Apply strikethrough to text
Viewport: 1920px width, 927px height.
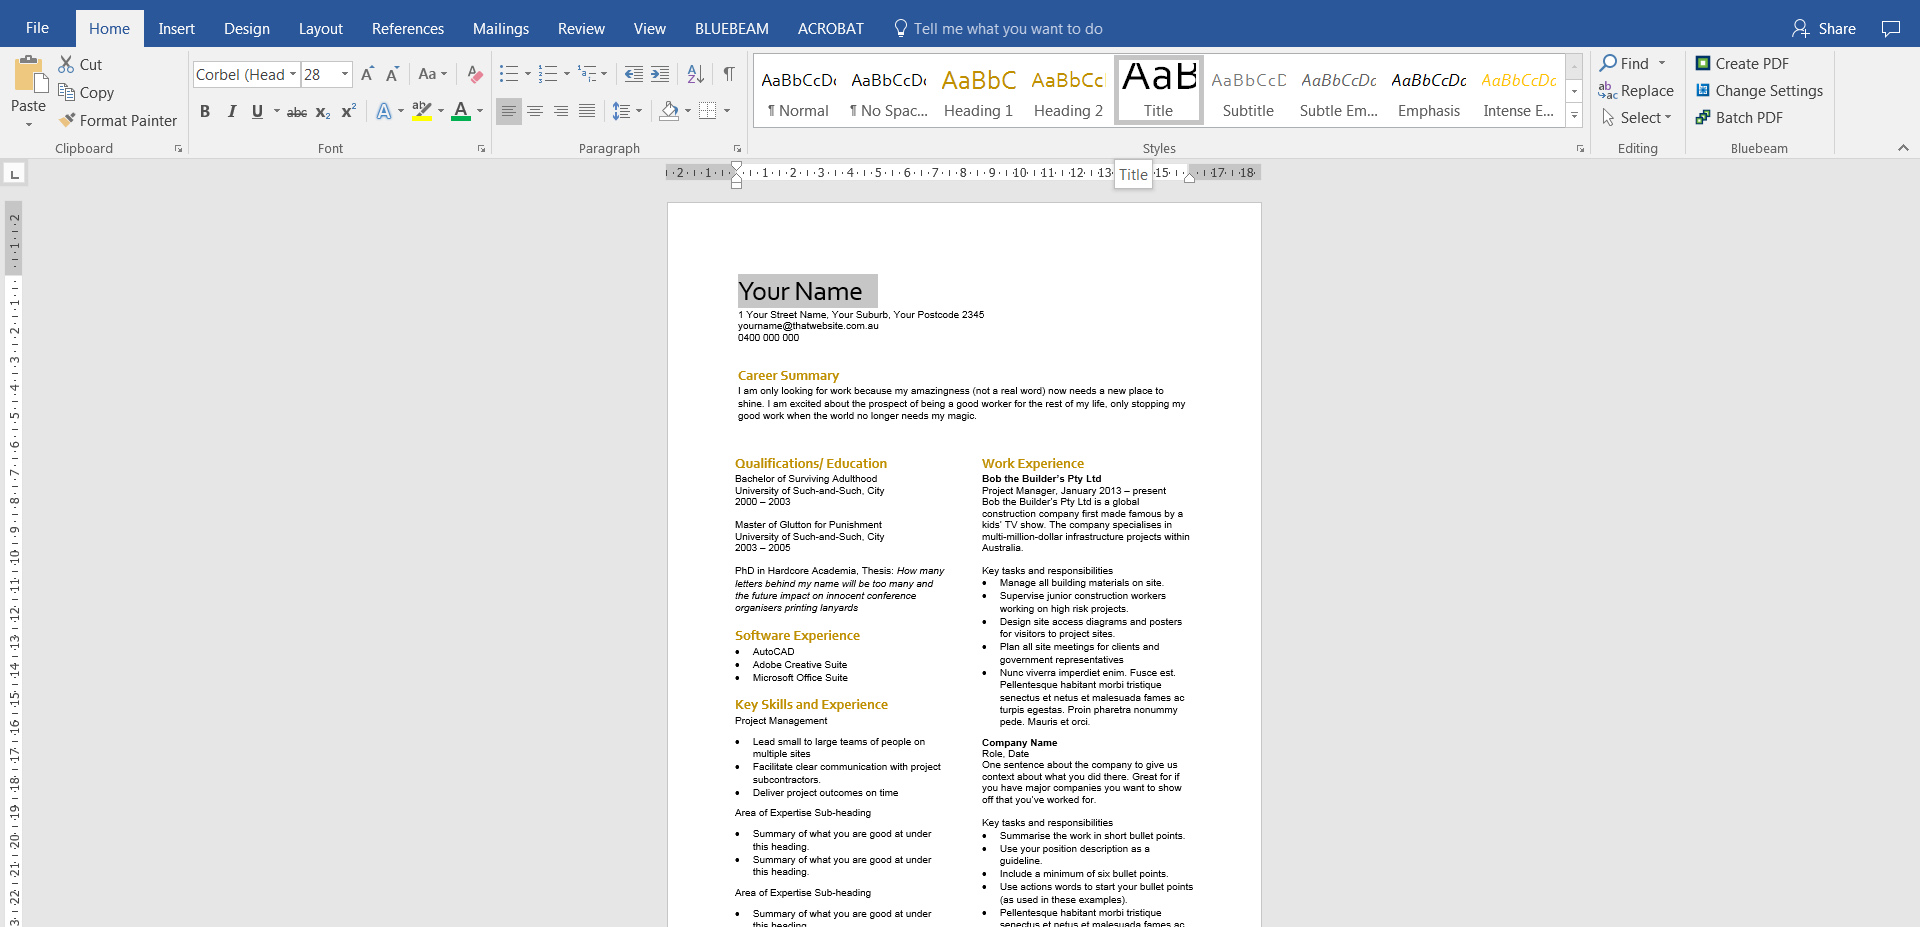pyautogui.click(x=297, y=112)
